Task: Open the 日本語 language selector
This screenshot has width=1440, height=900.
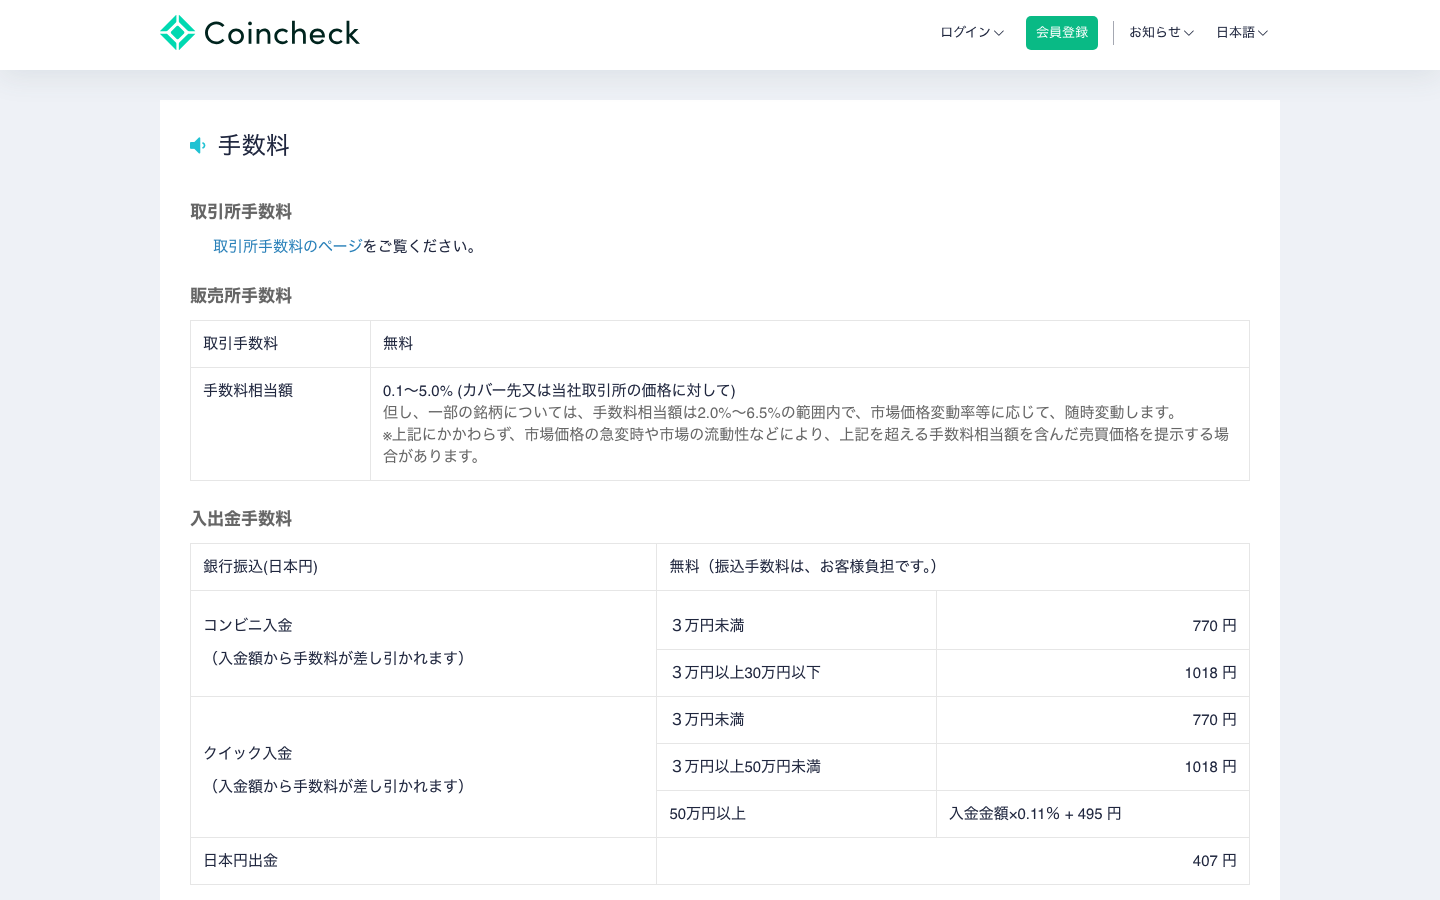Action: point(1242,32)
